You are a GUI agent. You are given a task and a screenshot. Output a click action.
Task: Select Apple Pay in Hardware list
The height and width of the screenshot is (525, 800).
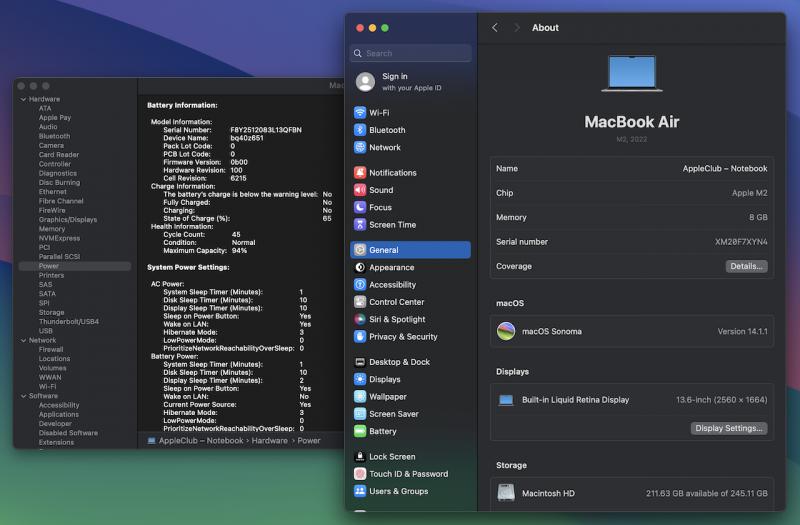[x=55, y=117]
